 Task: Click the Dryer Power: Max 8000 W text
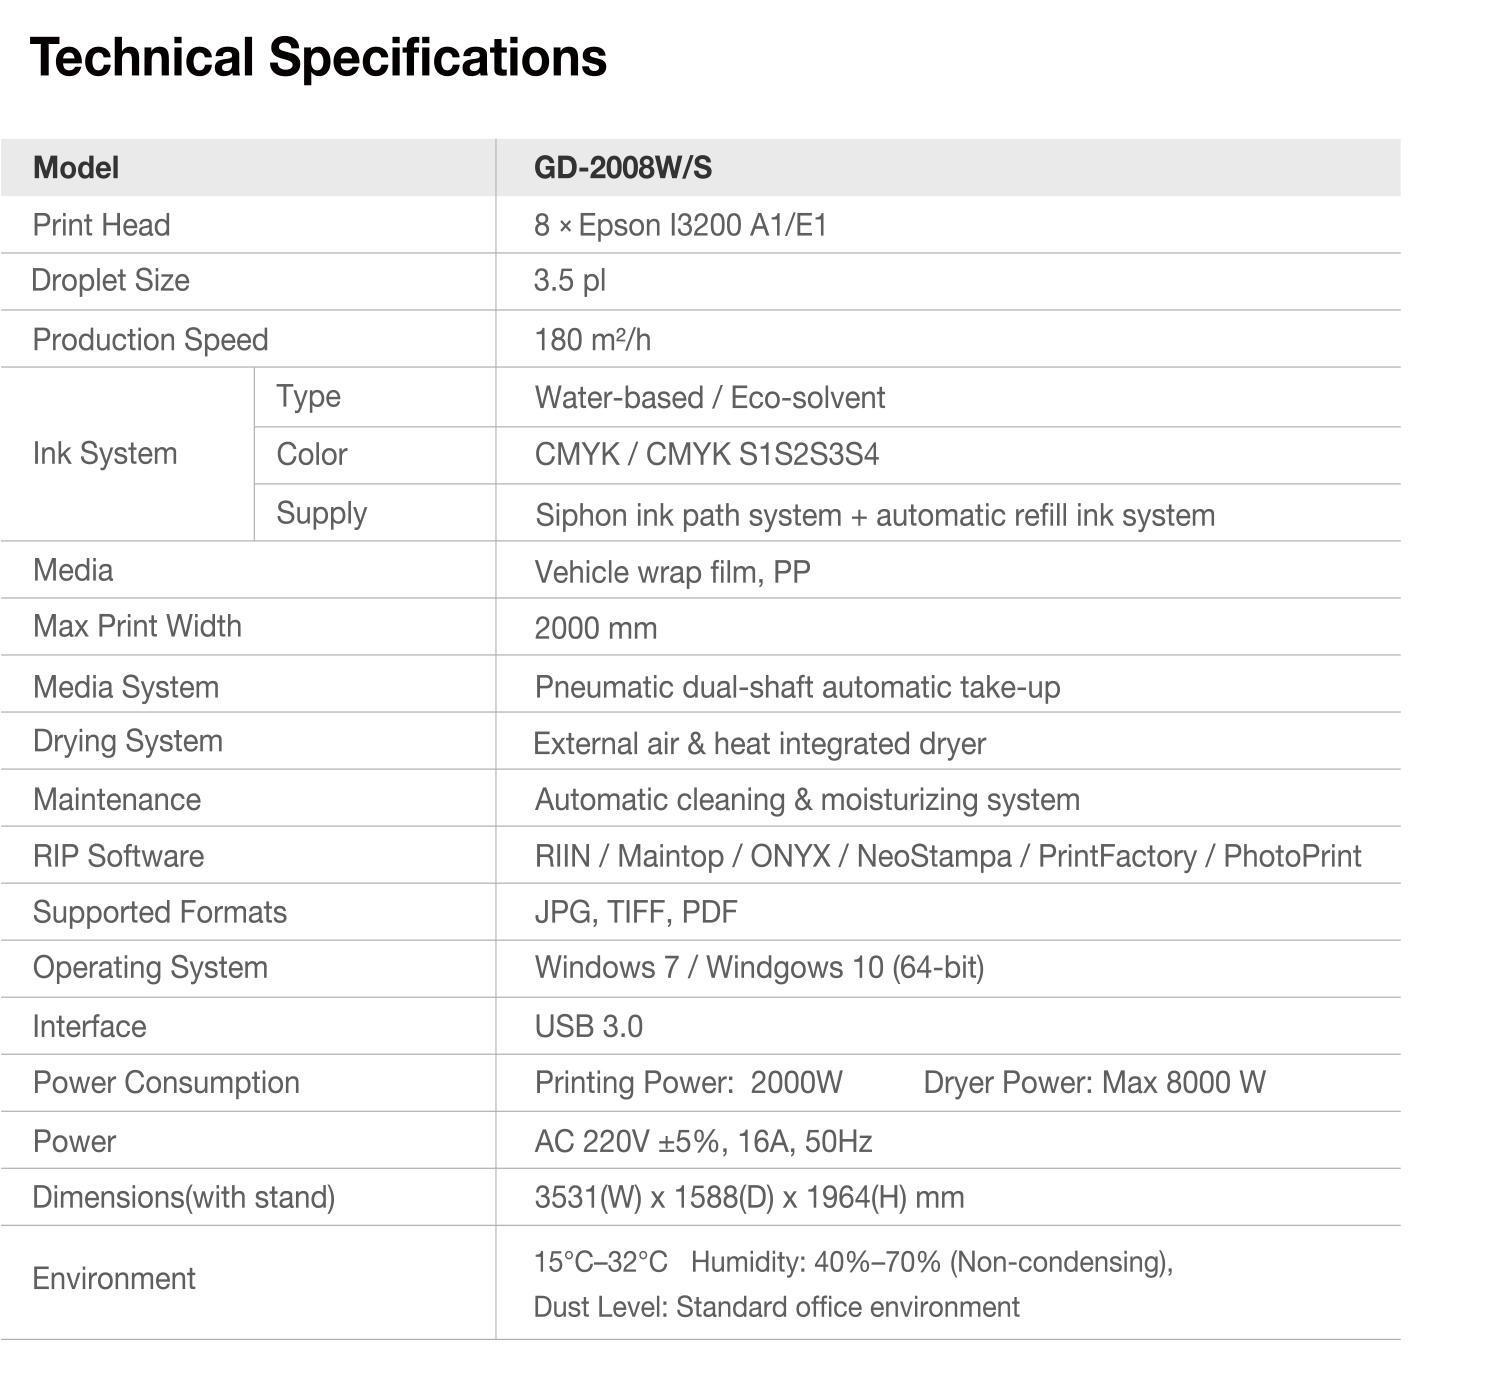[1094, 1083]
